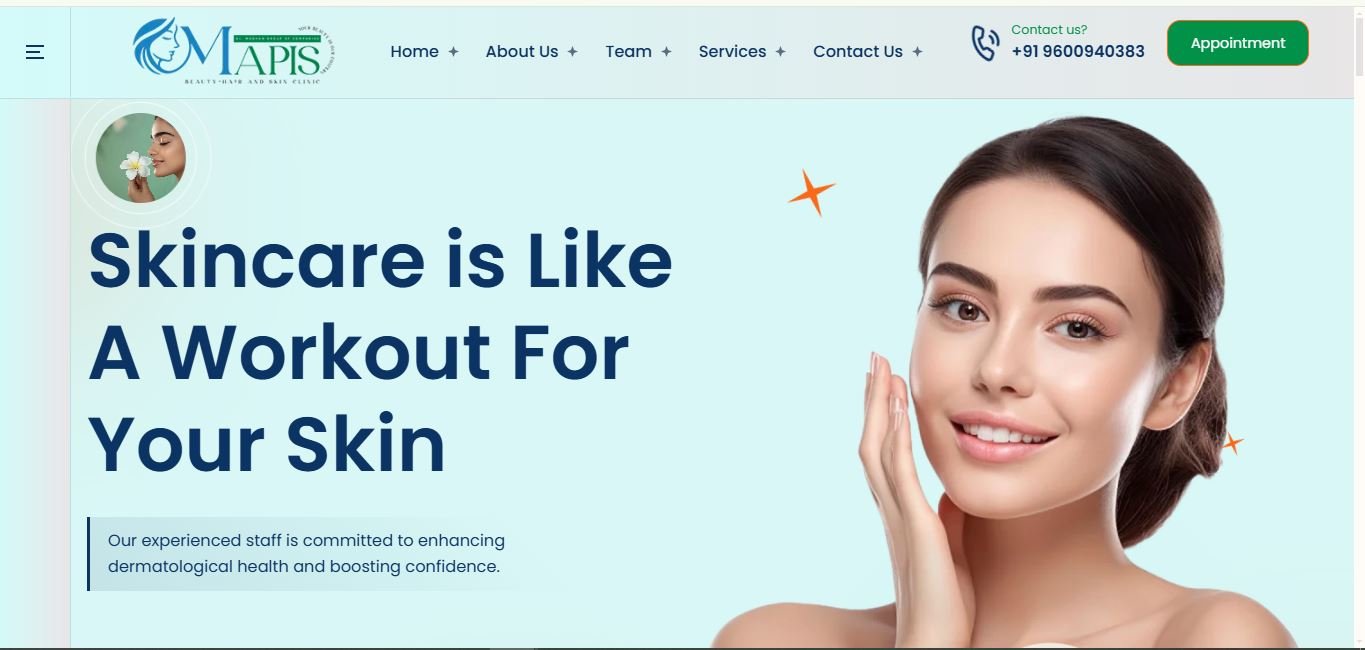The width and height of the screenshot is (1365, 650).
Task: Click the phone call icon
Action: pyautogui.click(x=985, y=43)
